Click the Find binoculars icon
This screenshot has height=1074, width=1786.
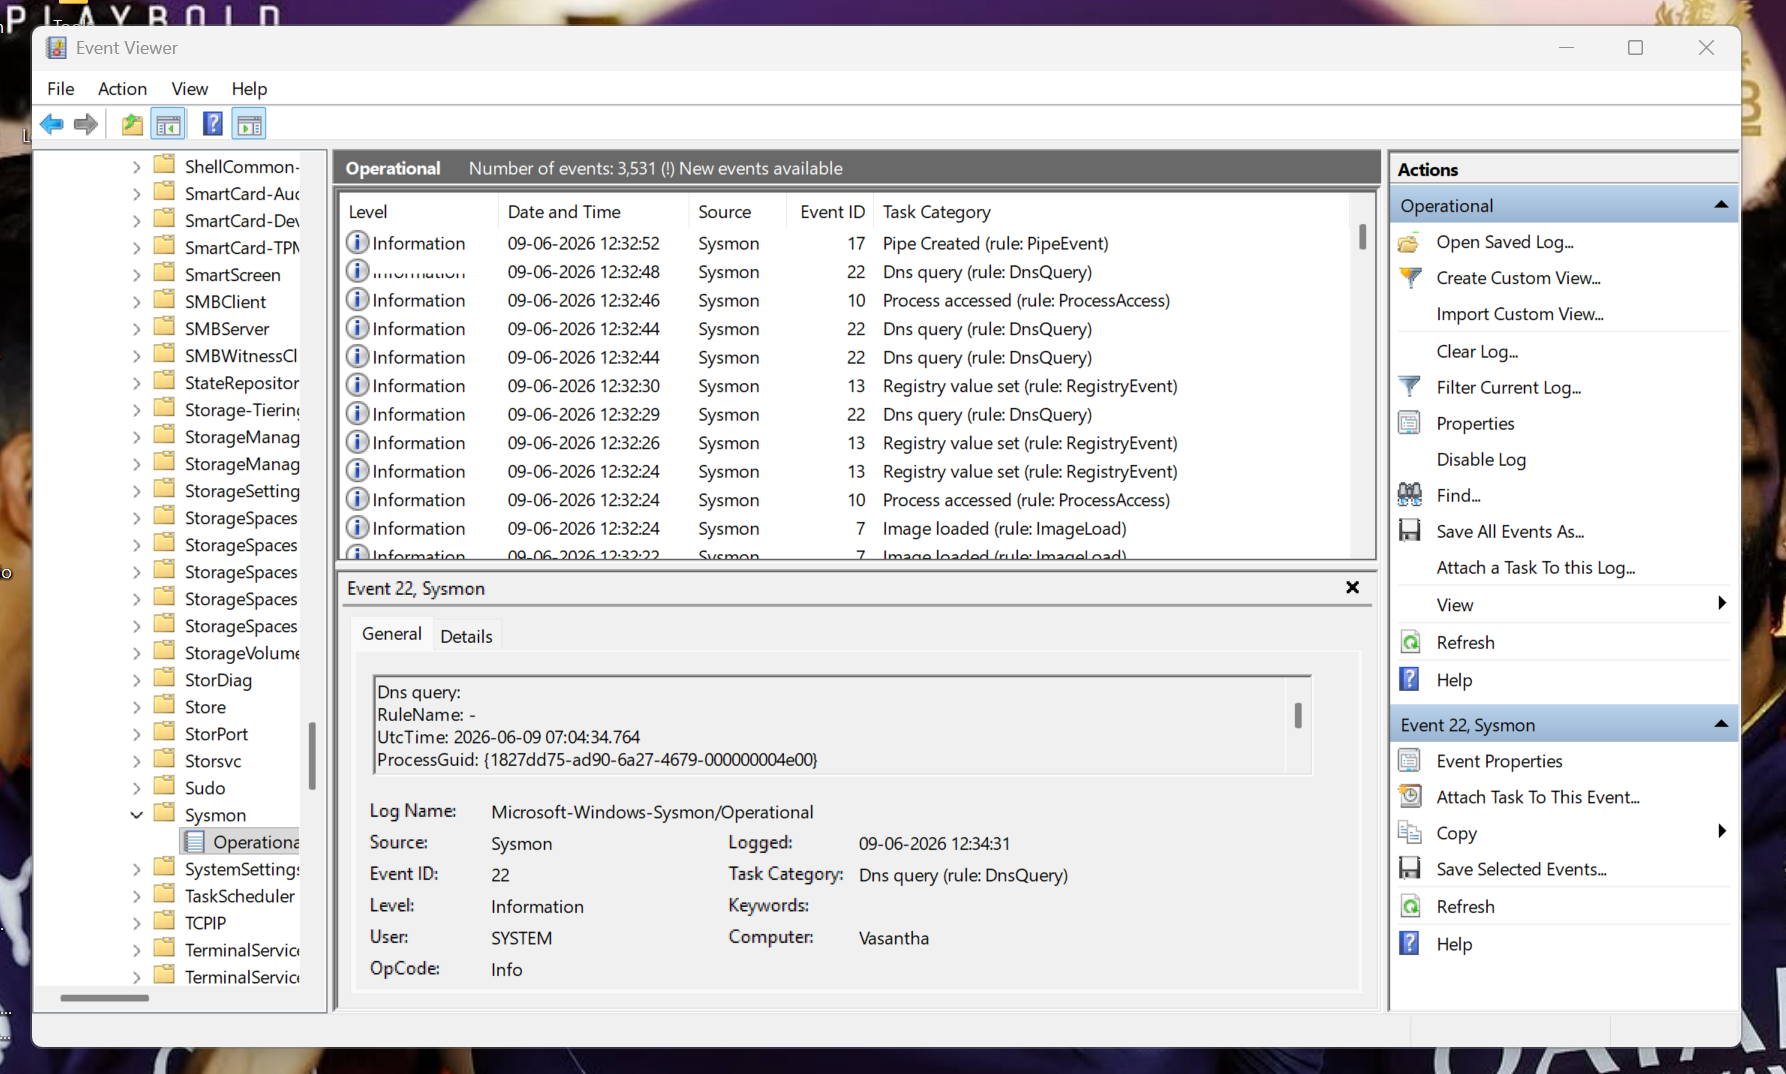1410,495
